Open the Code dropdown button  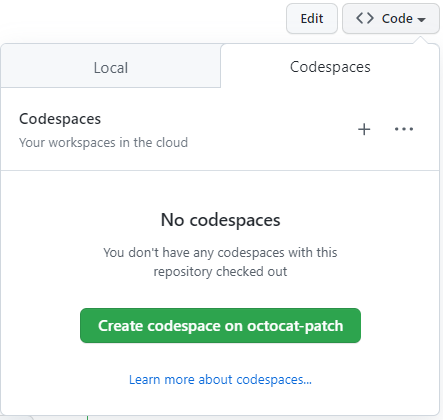[391, 19]
